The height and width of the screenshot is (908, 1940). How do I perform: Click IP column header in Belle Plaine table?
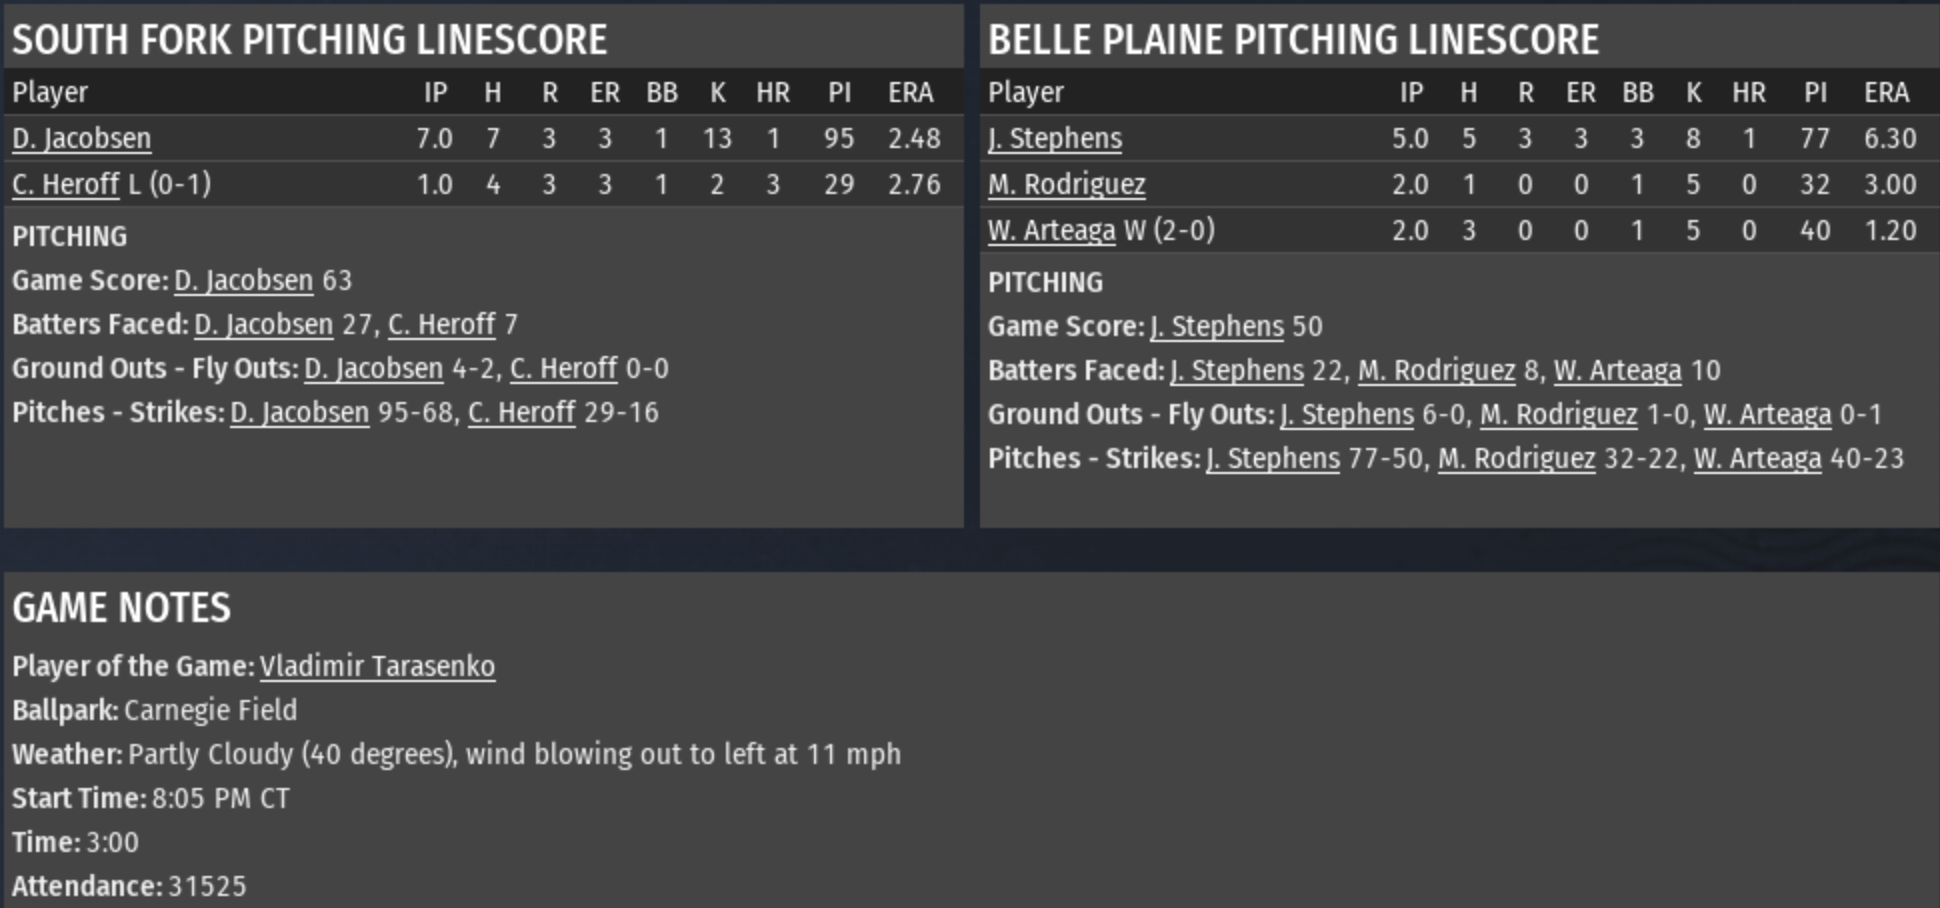point(1410,92)
